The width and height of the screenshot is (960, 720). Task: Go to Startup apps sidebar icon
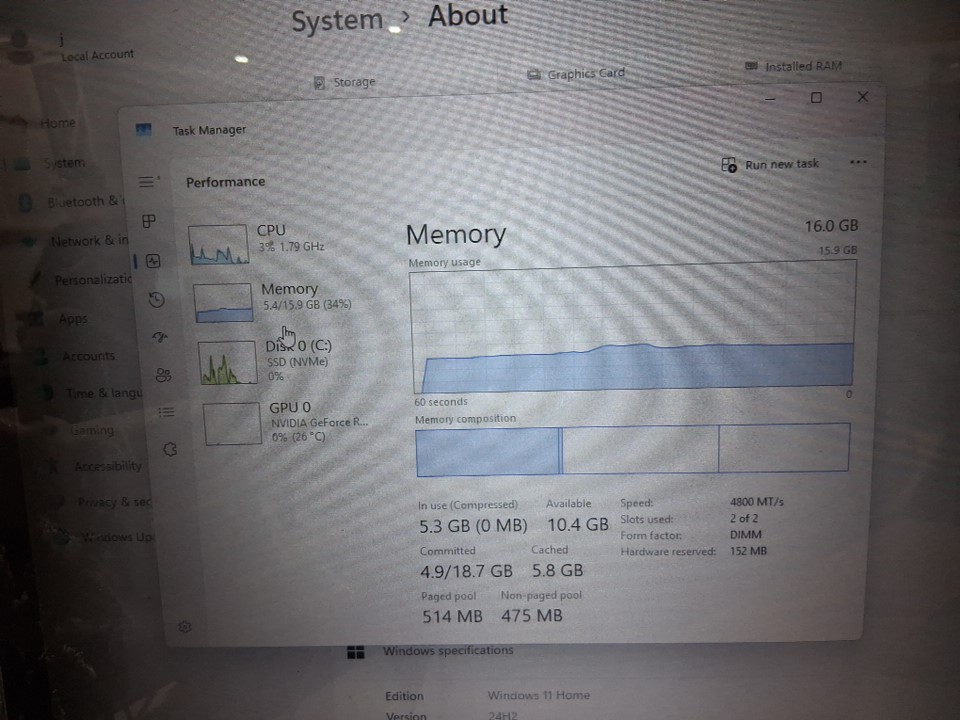[160, 337]
